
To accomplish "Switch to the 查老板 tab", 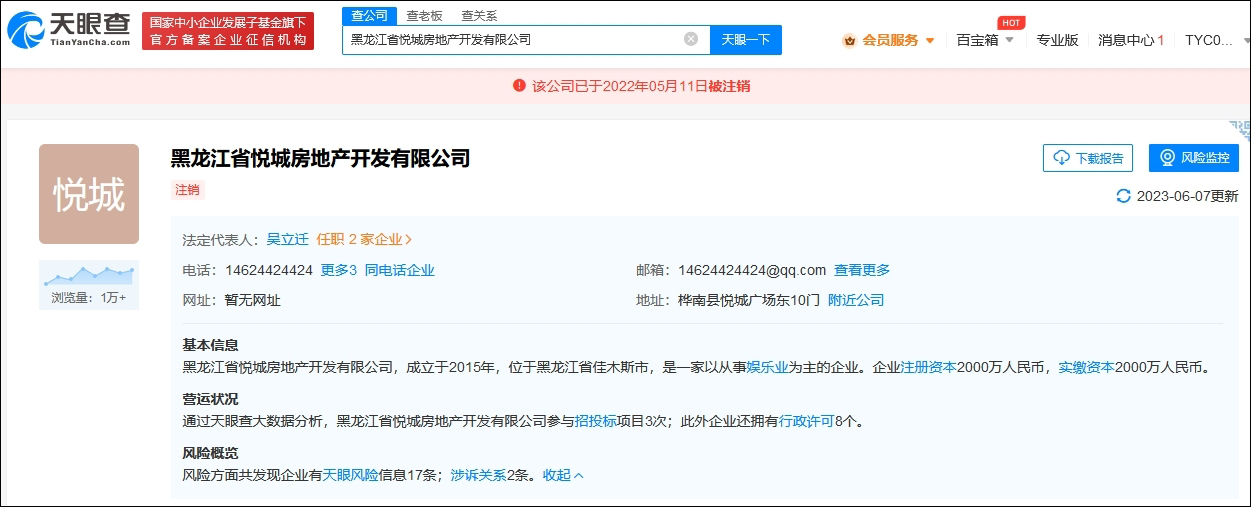I will (424, 16).
